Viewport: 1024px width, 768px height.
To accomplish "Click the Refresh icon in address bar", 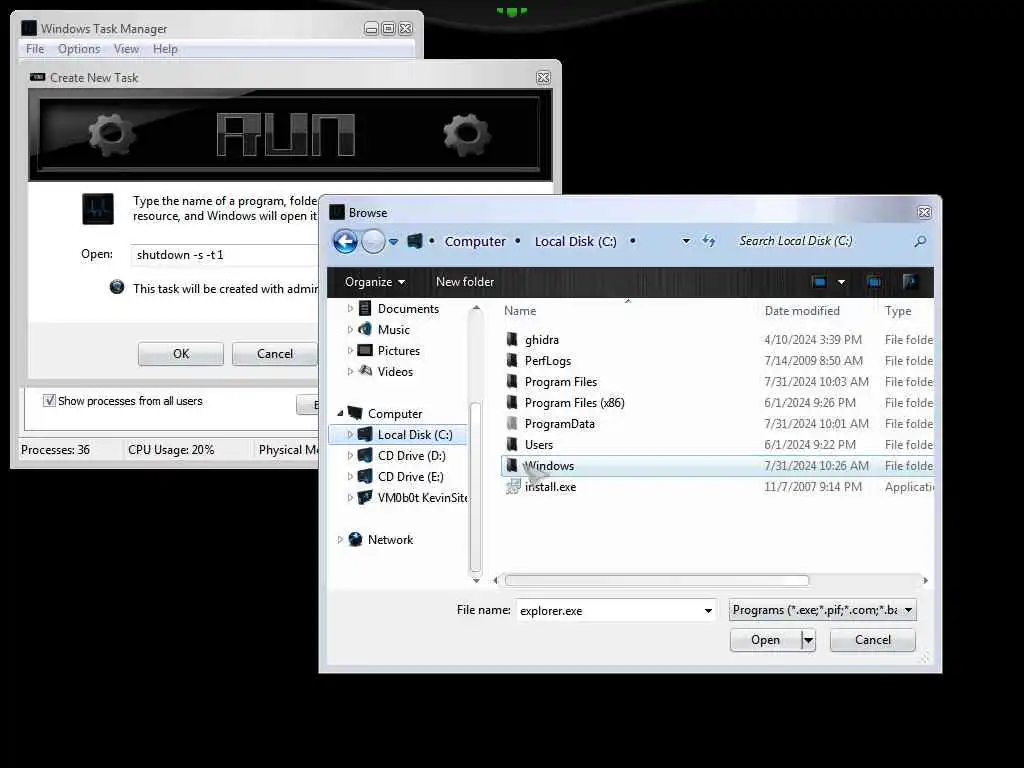I will (709, 241).
